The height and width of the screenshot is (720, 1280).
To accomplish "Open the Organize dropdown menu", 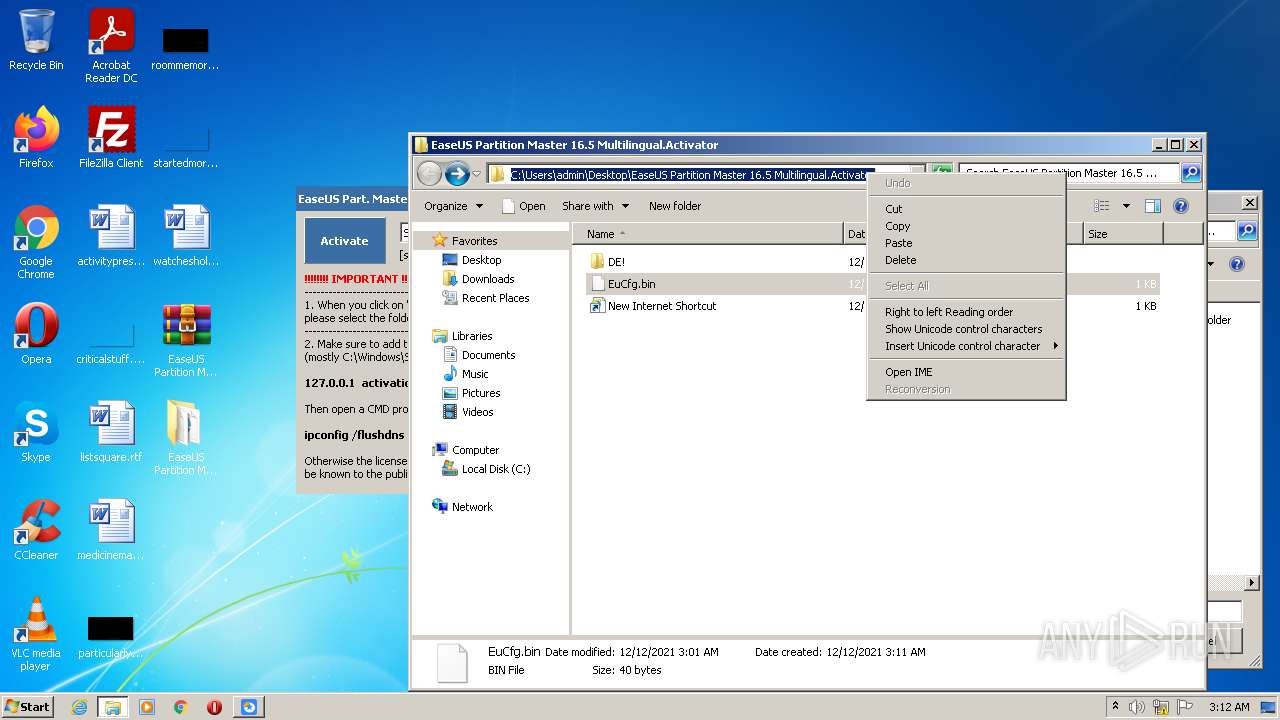I will coord(453,206).
